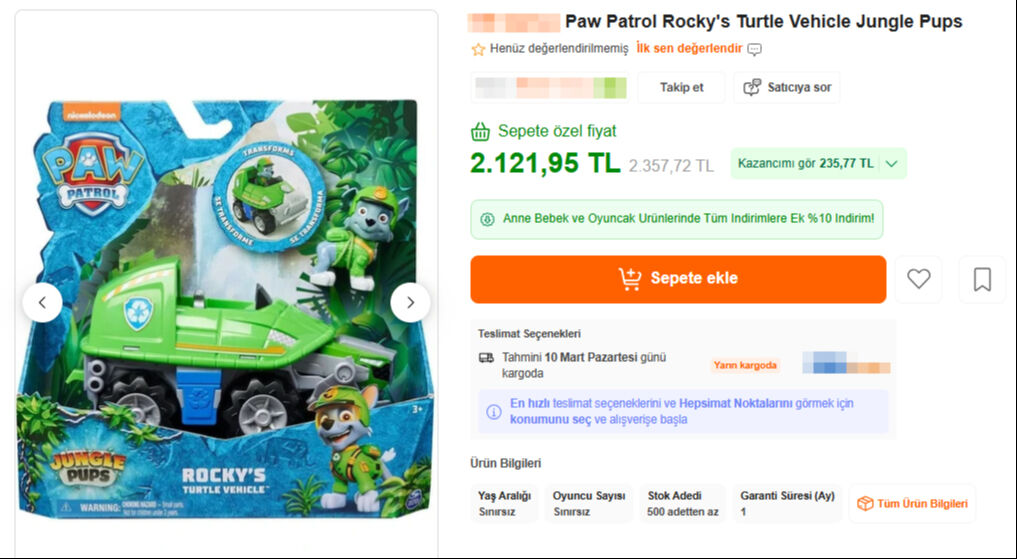Image resolution: width=1017 pixels, height=559 pixels.
Task: Click the 10% extra discount banner
Action: [677, 219]
